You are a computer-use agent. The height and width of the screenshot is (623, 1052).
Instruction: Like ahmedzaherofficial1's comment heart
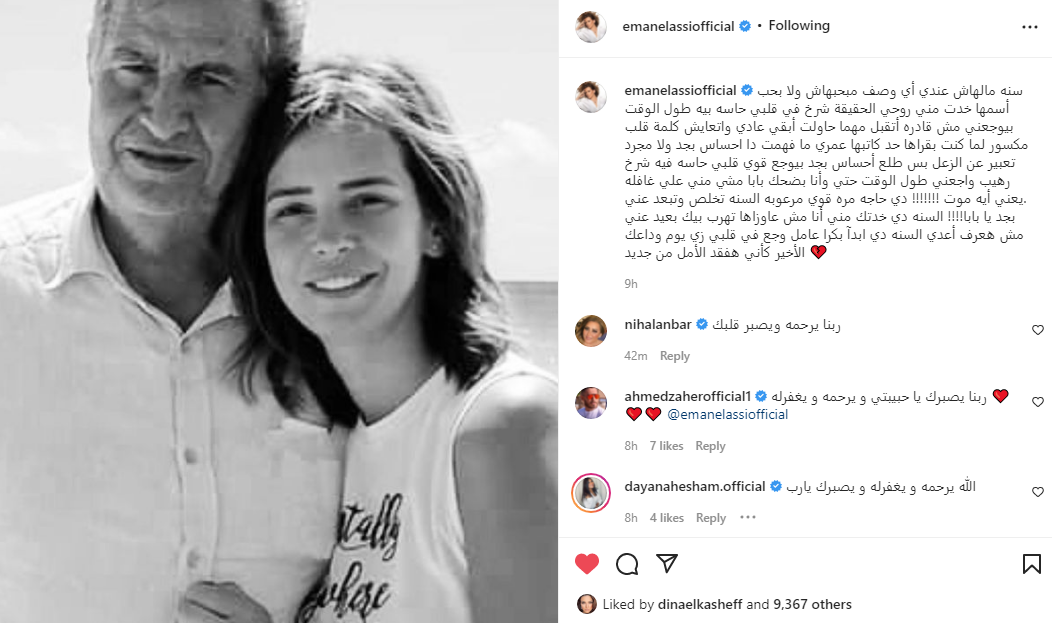click(1037, 402)
